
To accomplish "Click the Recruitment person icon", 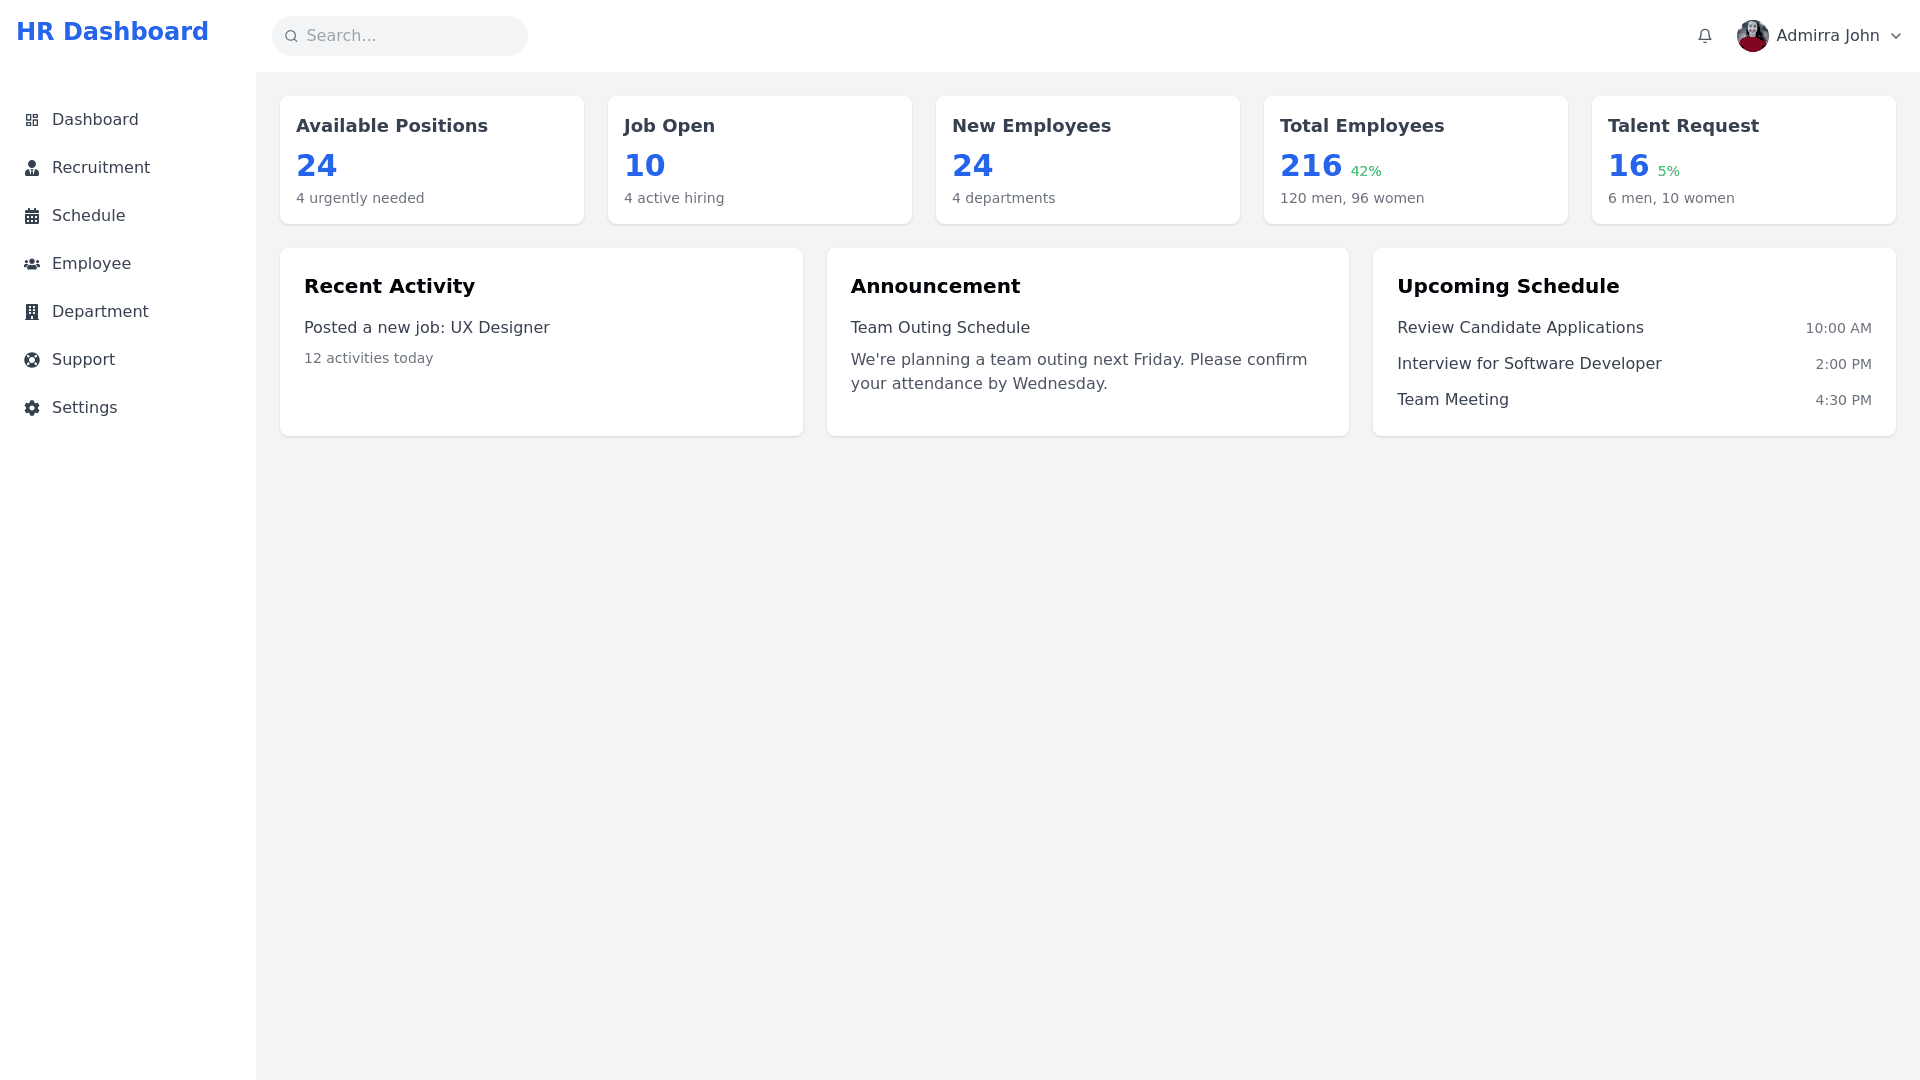I will point(32,168).
